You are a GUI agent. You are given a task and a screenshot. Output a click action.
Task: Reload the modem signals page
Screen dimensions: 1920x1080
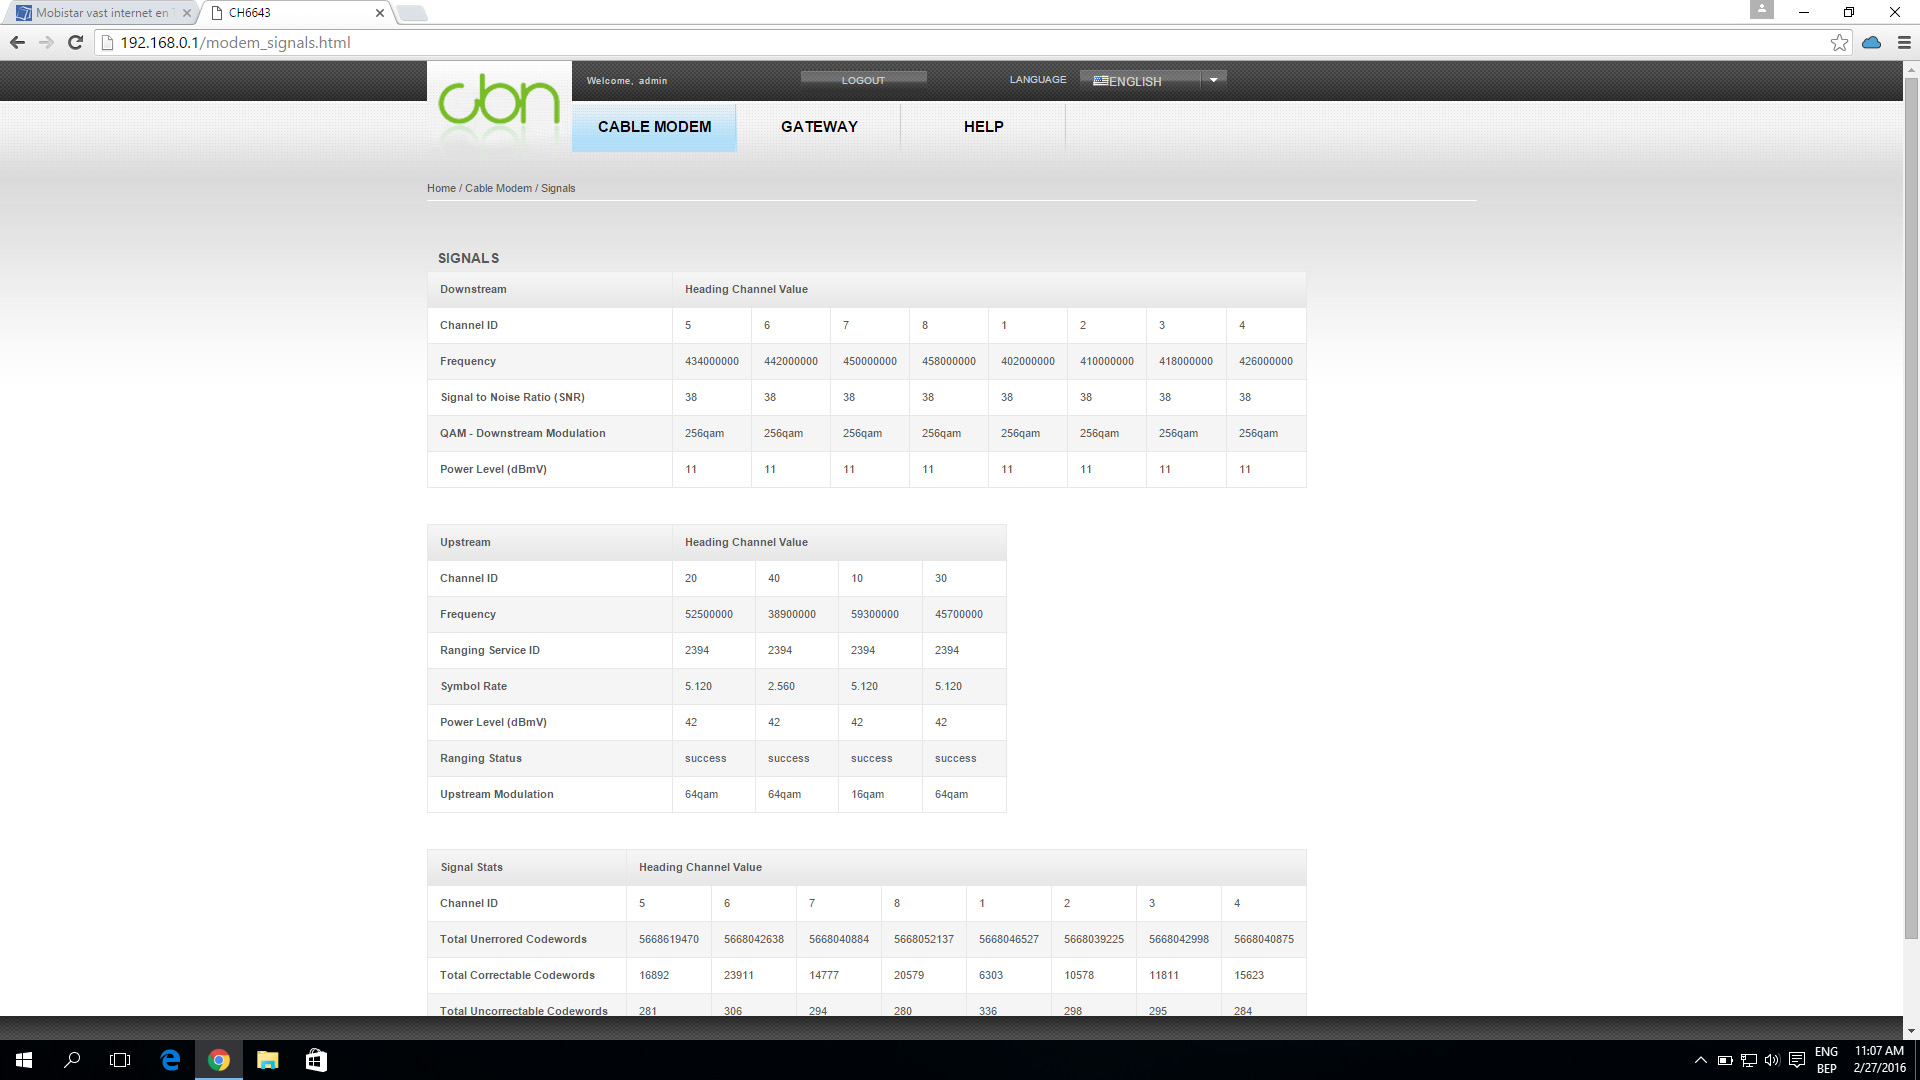[x=75, y=42]
